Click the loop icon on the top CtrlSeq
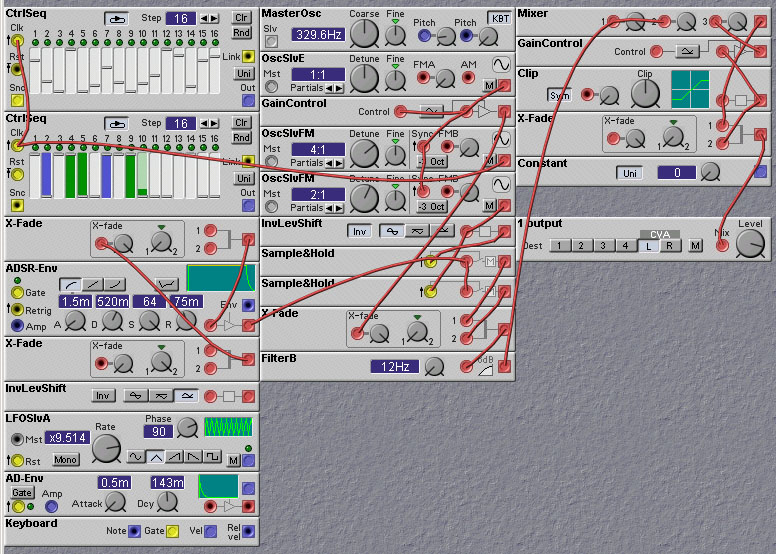The width and height of the screenshot is (776, 554). click(117, 18)
